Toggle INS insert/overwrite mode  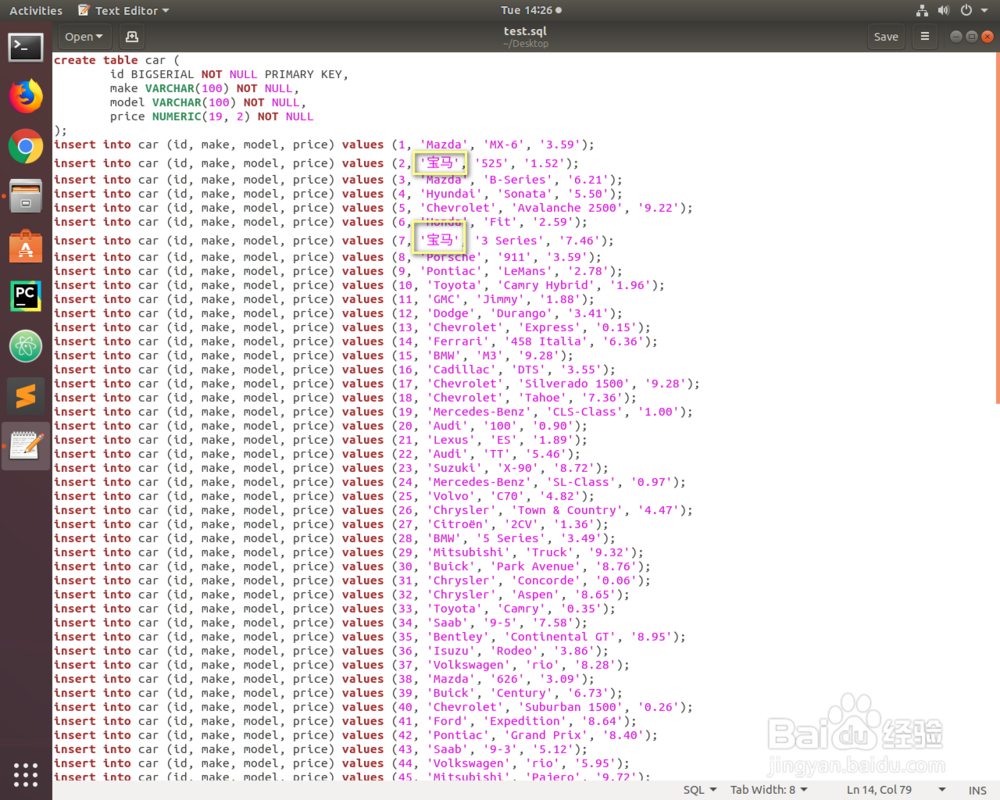pos(977,790)
